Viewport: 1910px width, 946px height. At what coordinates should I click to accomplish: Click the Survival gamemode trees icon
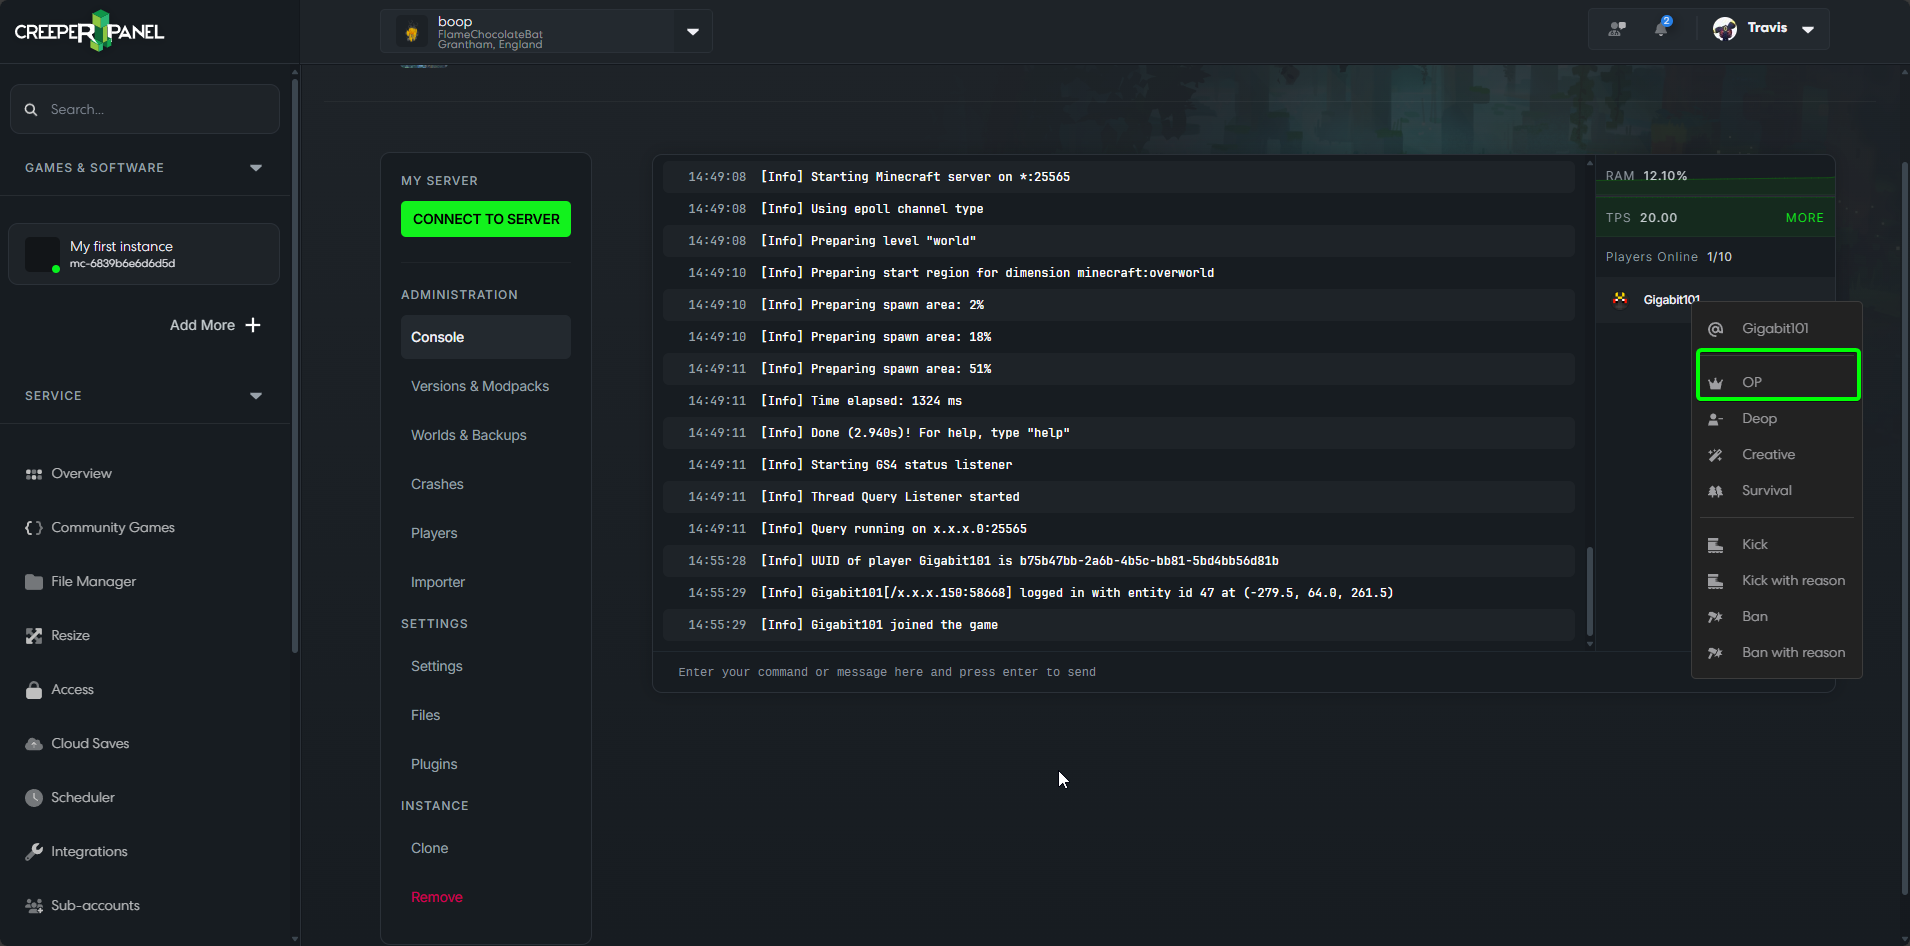pyautogui.click(x=1716, y=490)
